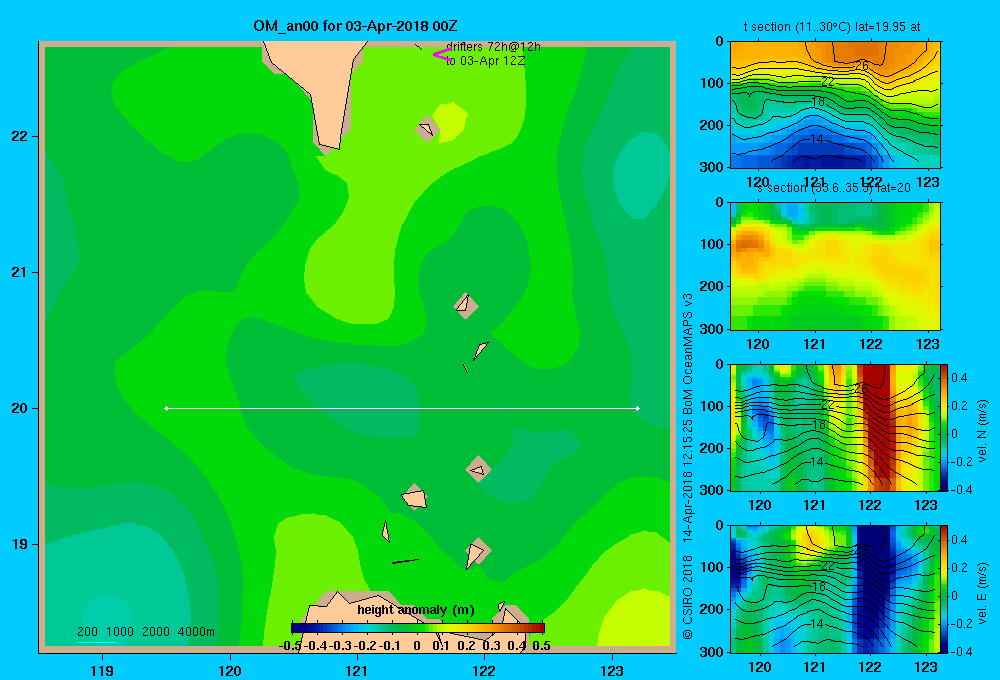Screen dimensions: 1000x680
Task: Click the 'vel. N (m/s)' axis label
Action: [983, 431]
